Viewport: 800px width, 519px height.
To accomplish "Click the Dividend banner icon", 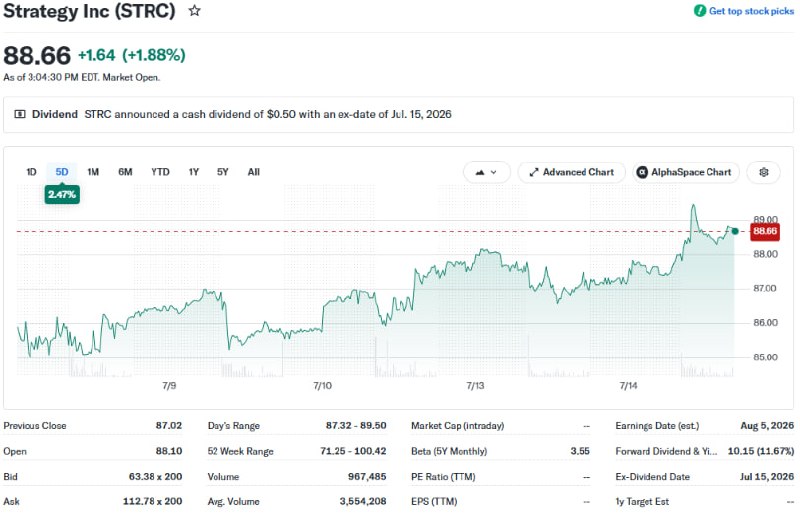I will point(20,114).
